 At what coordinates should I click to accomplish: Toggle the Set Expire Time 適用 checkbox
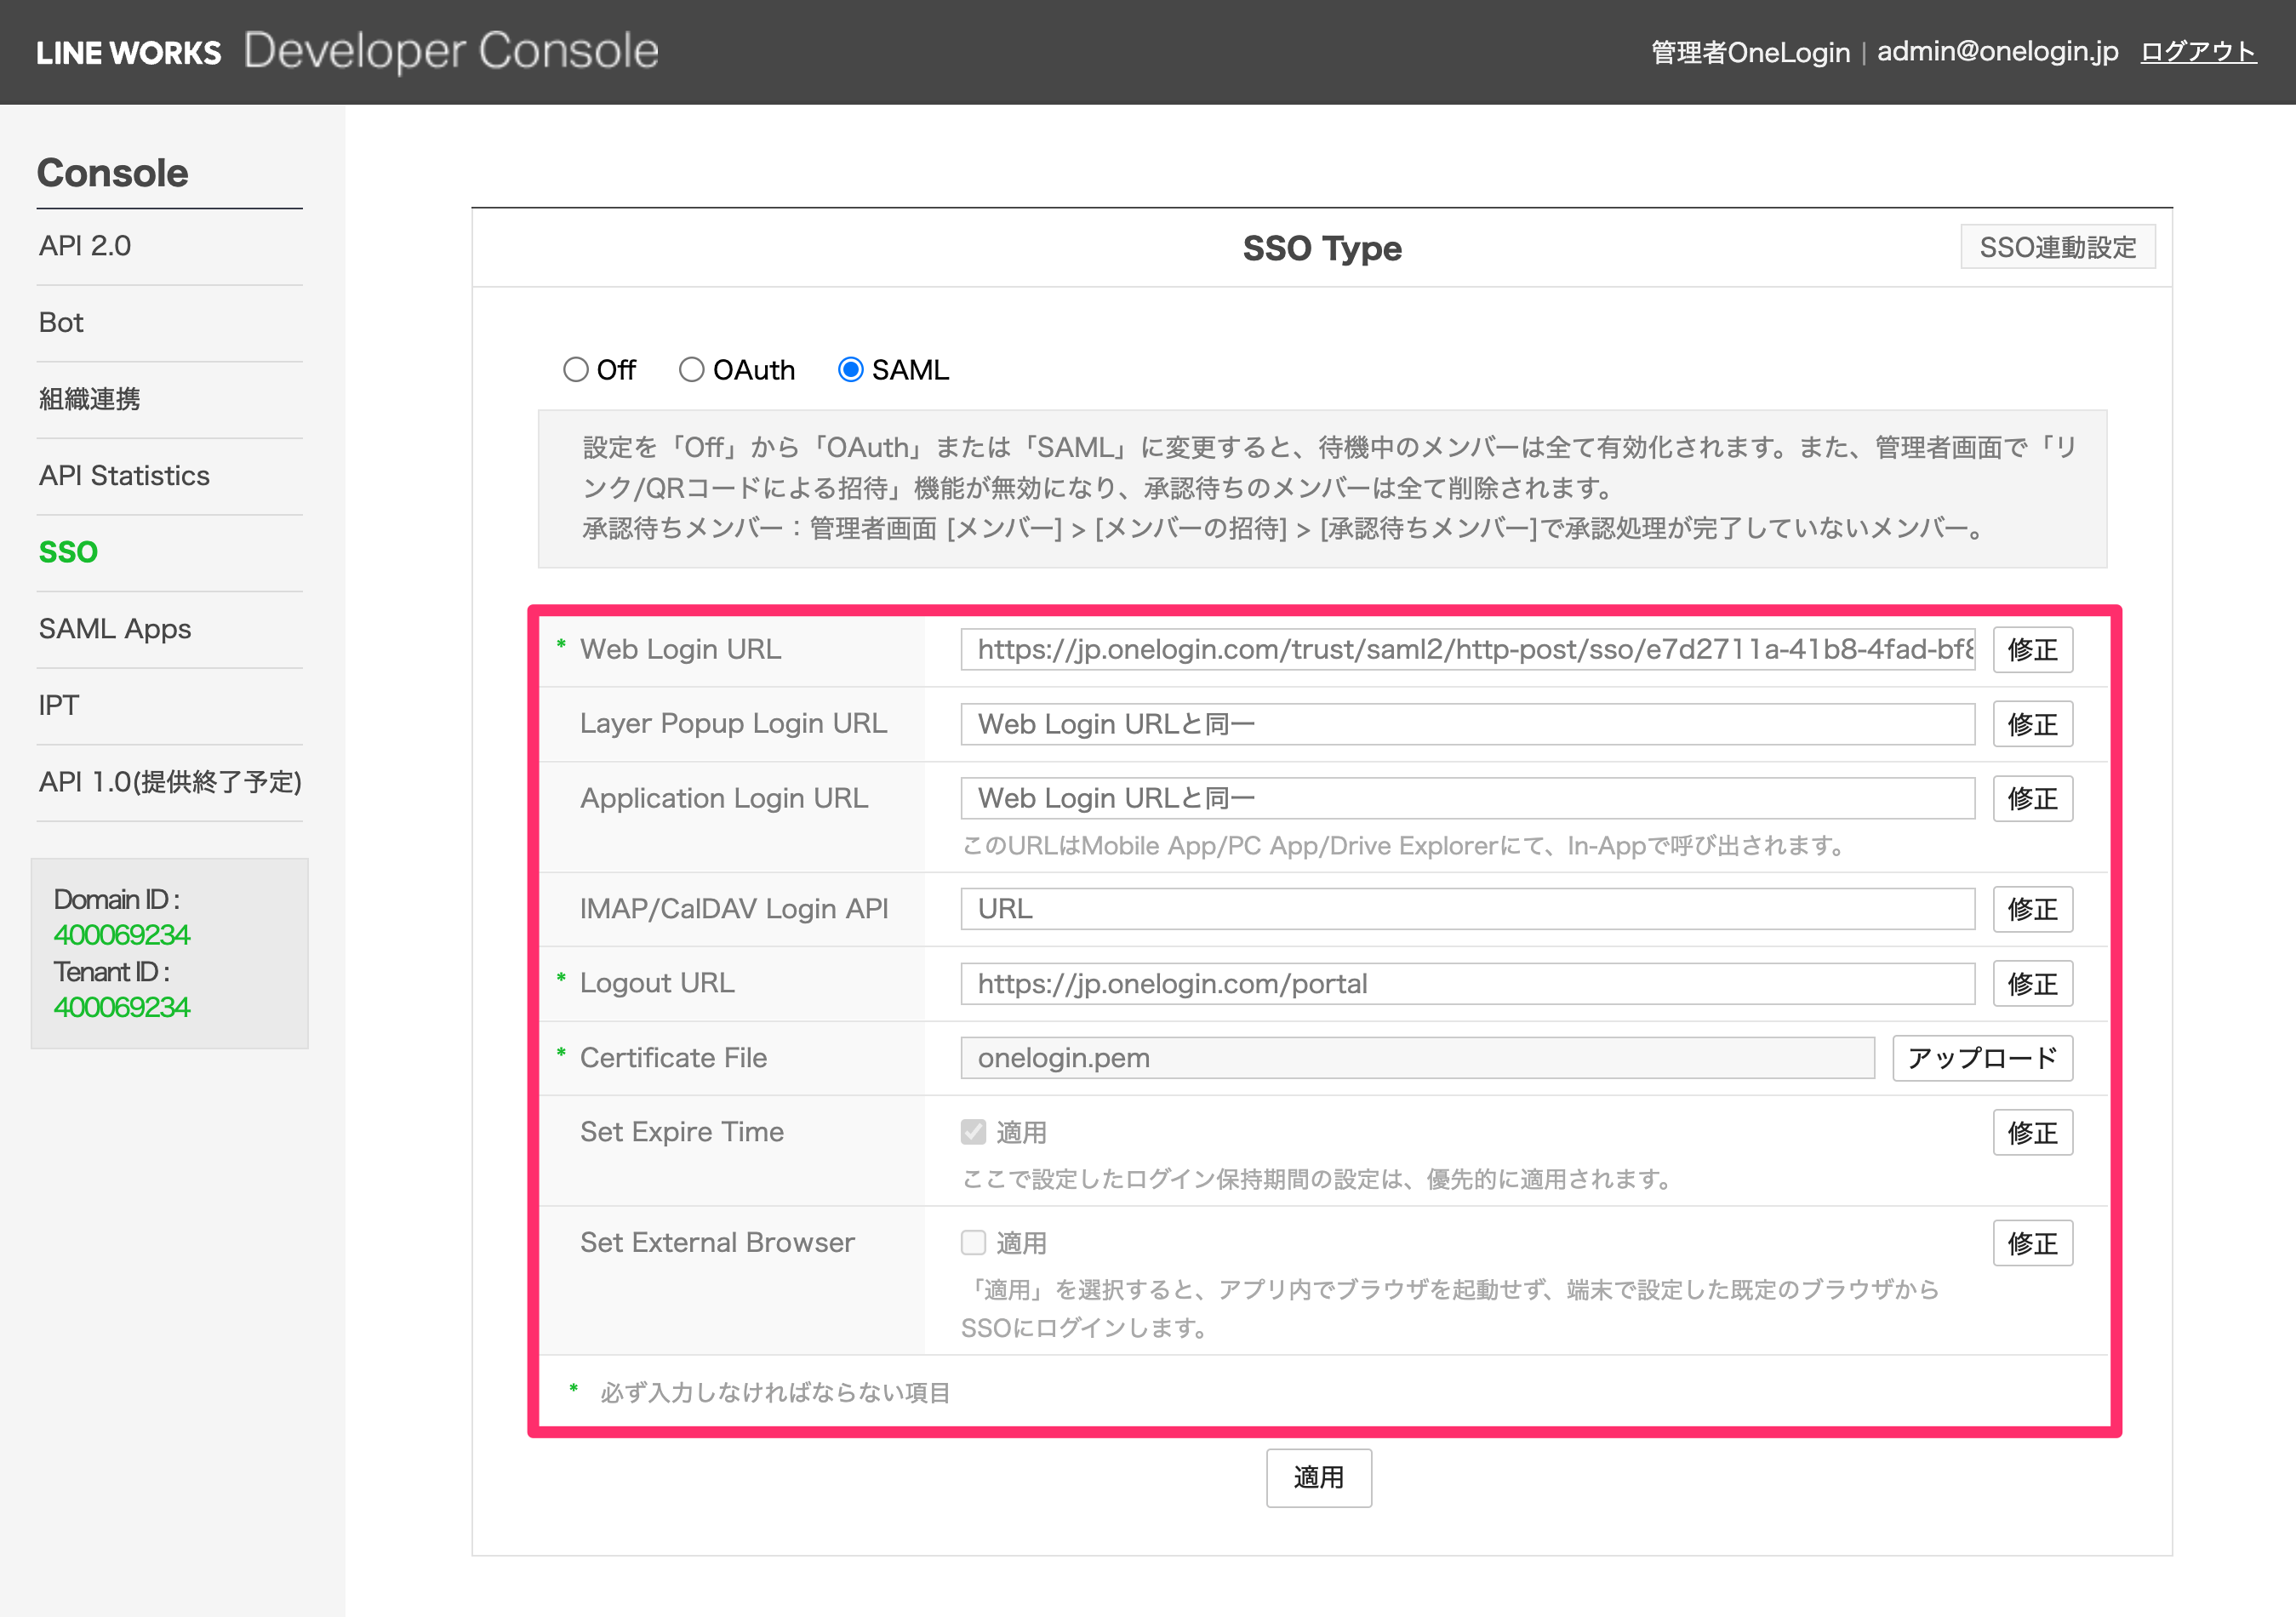(x=973, y=1132)
